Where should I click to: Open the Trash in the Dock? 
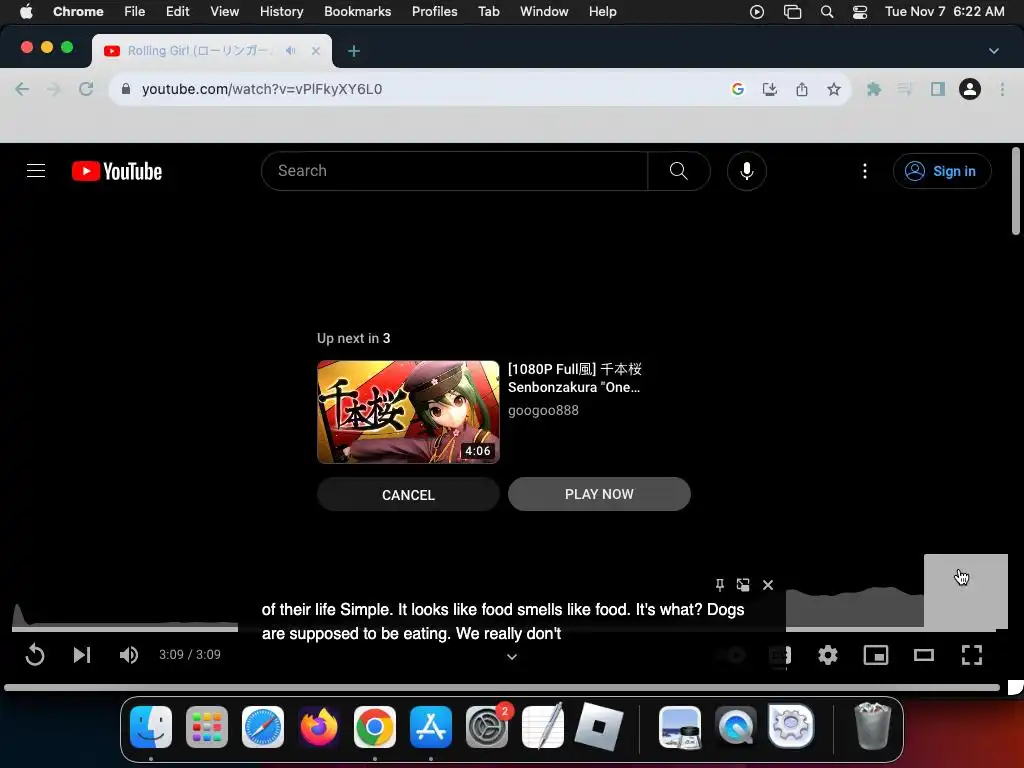(872, 726)
